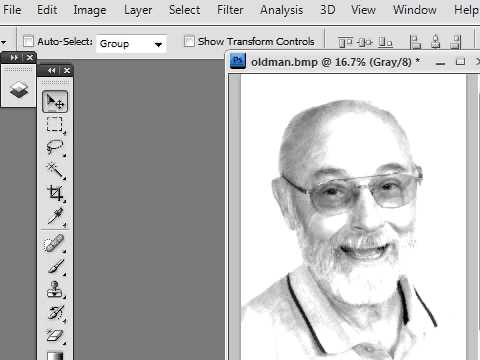Close the collapsed panel dock
The image size is (480, 360).
[x=30, y=57]
